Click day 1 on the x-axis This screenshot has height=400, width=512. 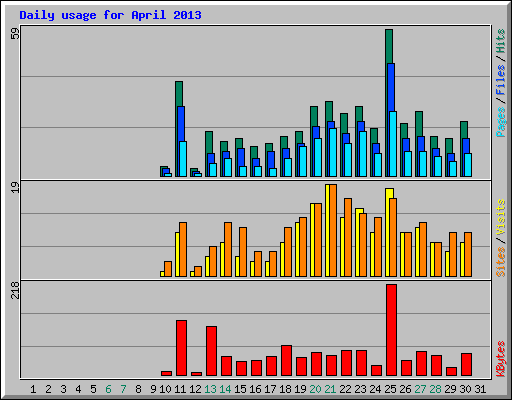[x=33, y=389]
